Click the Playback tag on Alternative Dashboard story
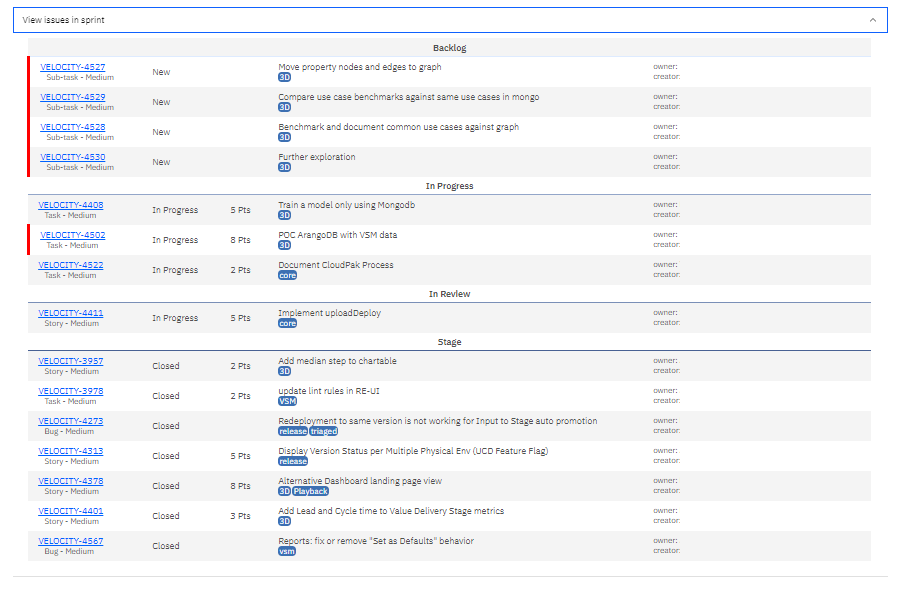This screenshot has height=592, width=902. (311, 491)
